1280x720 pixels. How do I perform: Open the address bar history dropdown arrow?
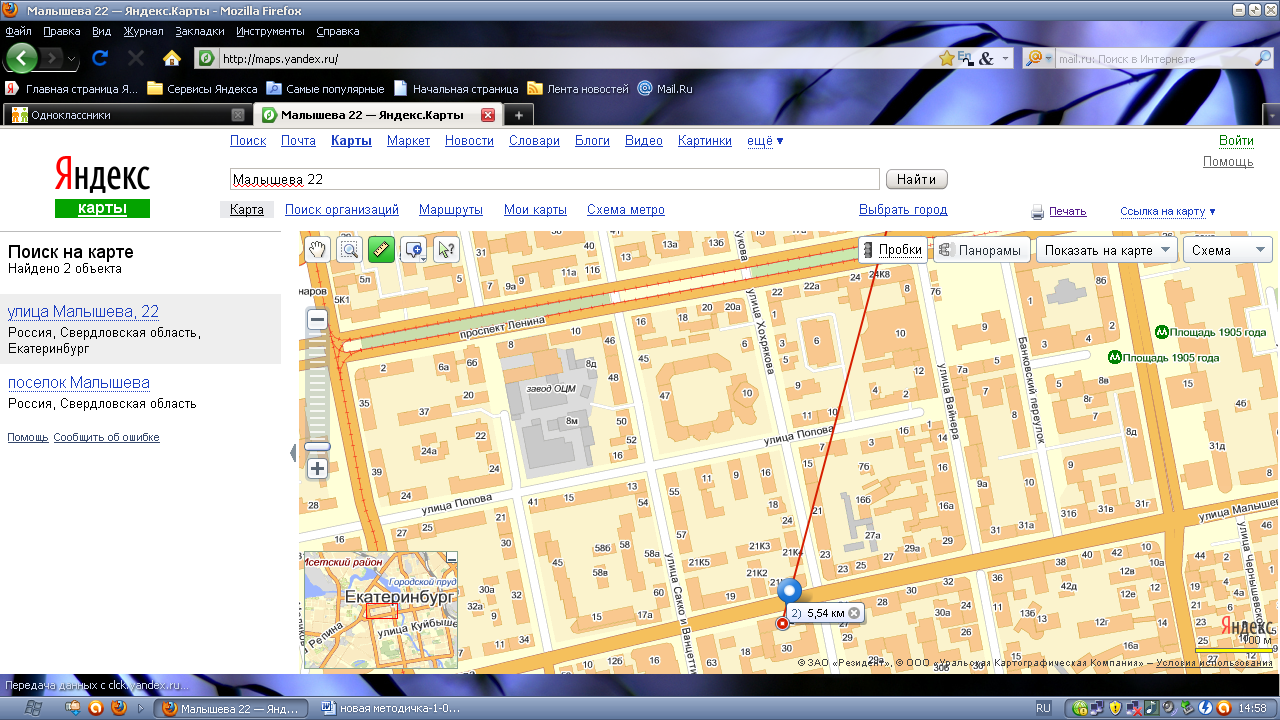tap(1005, 59)
